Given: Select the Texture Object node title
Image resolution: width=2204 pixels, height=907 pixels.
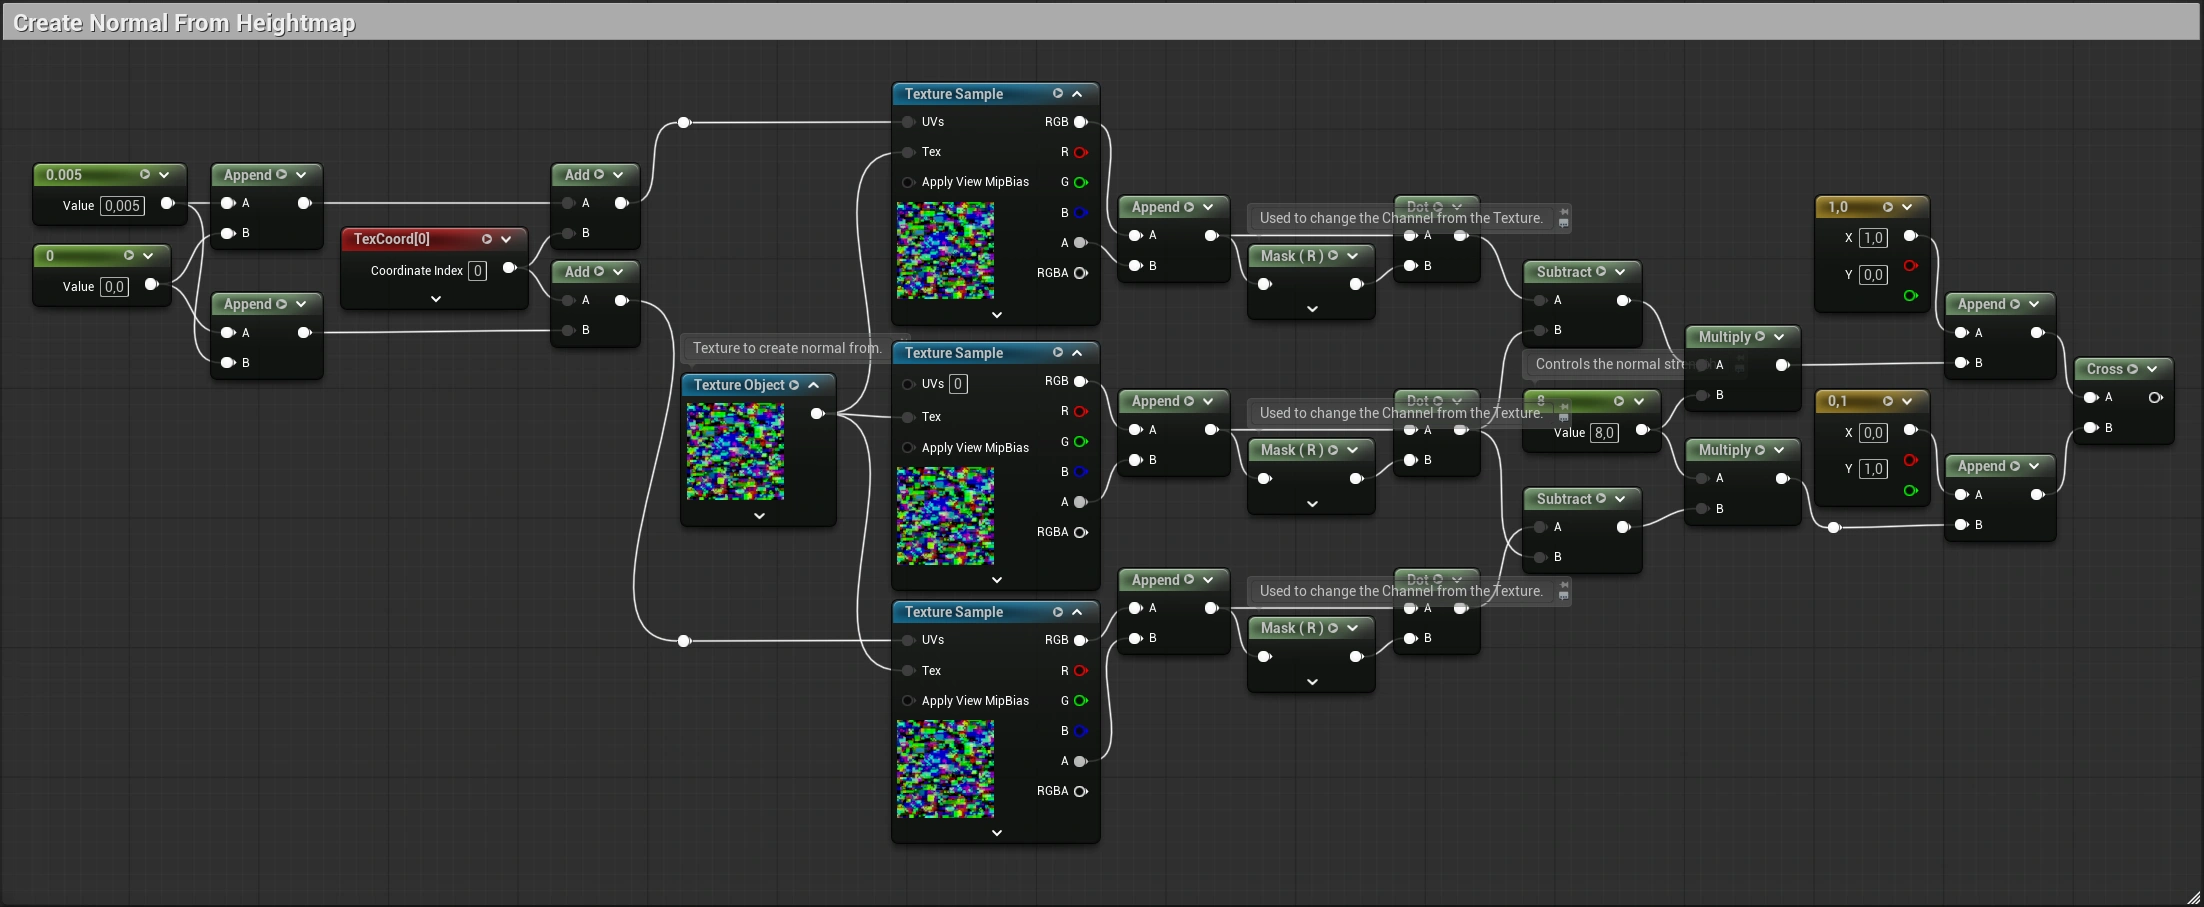Looking at the screenshot, I should pos(739,385).
